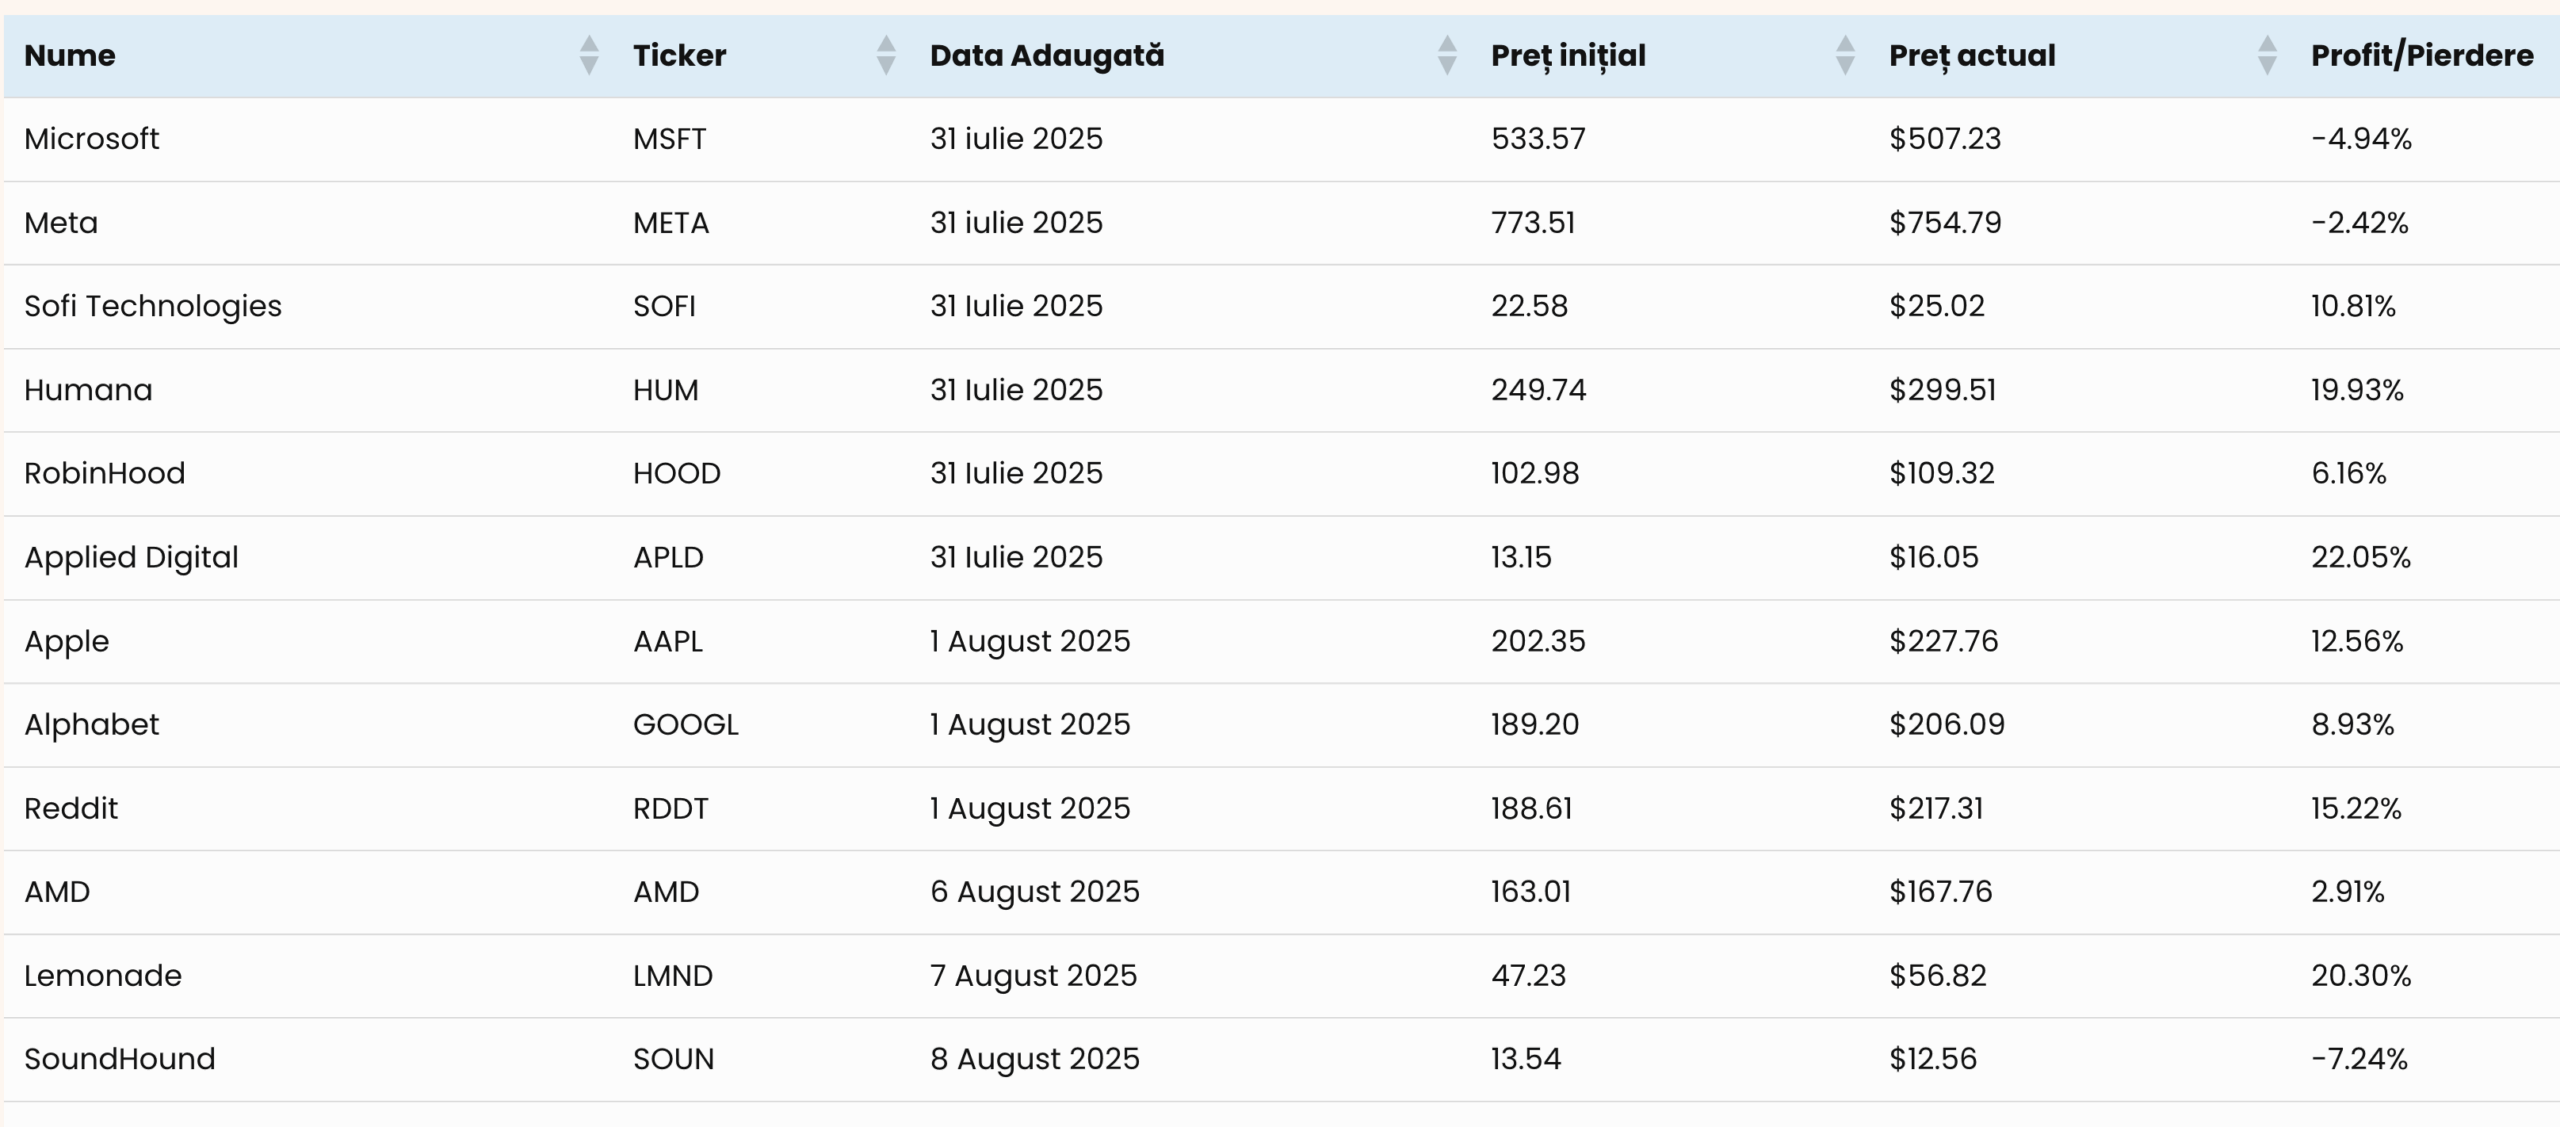Click SoundHound's -7.24% loss value

coord(2359,1059)
